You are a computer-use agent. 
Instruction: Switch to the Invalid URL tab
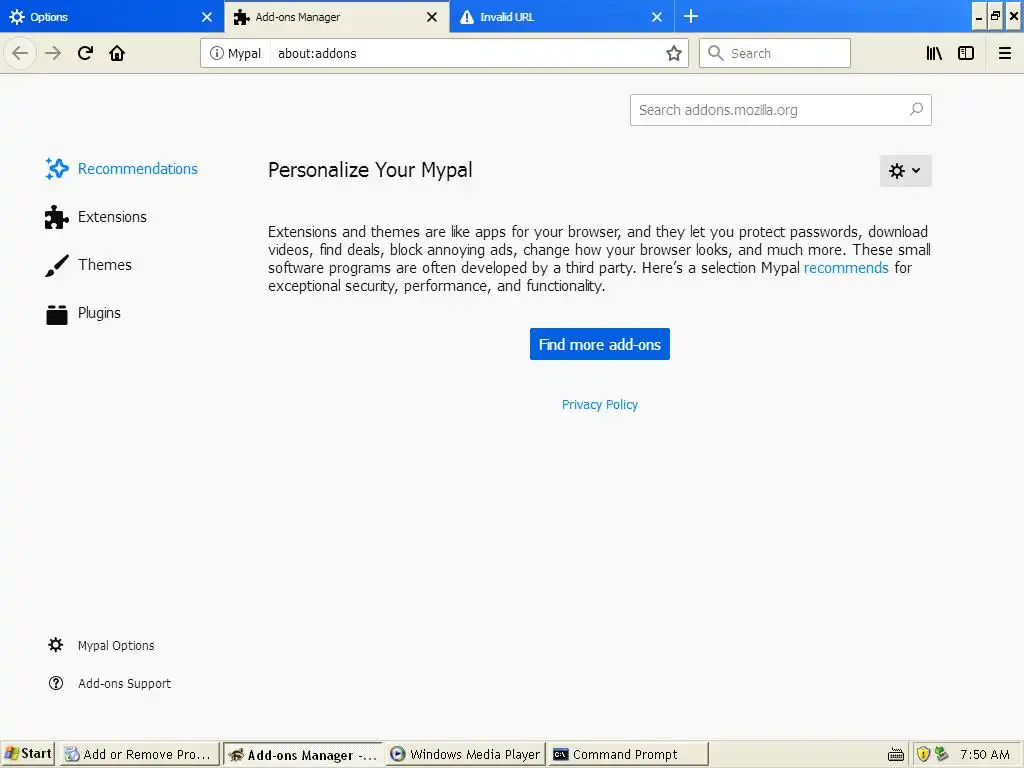(x=562, y=16)
